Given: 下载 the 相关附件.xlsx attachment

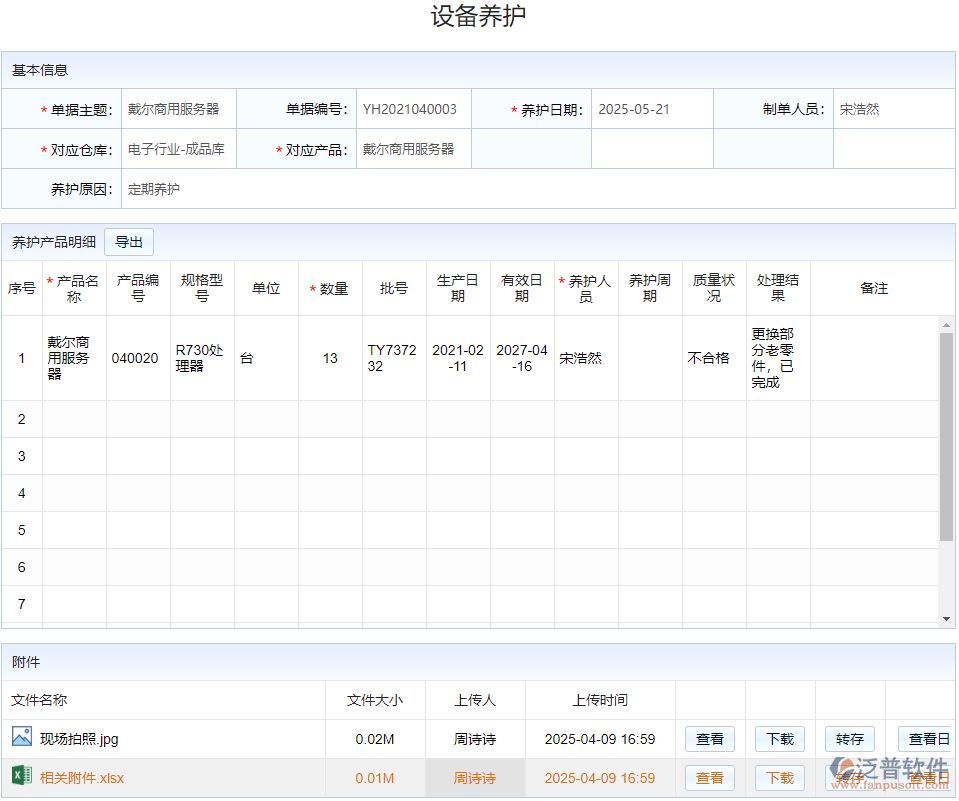Looking at the screenshot, I should [779, 777].
